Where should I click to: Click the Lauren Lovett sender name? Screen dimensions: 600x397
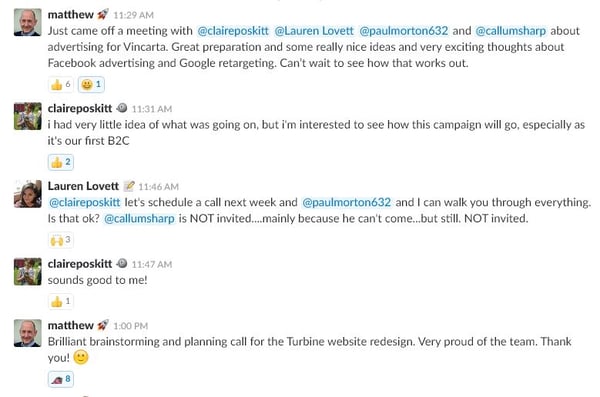pyautogui.click(x=83, y=186)
